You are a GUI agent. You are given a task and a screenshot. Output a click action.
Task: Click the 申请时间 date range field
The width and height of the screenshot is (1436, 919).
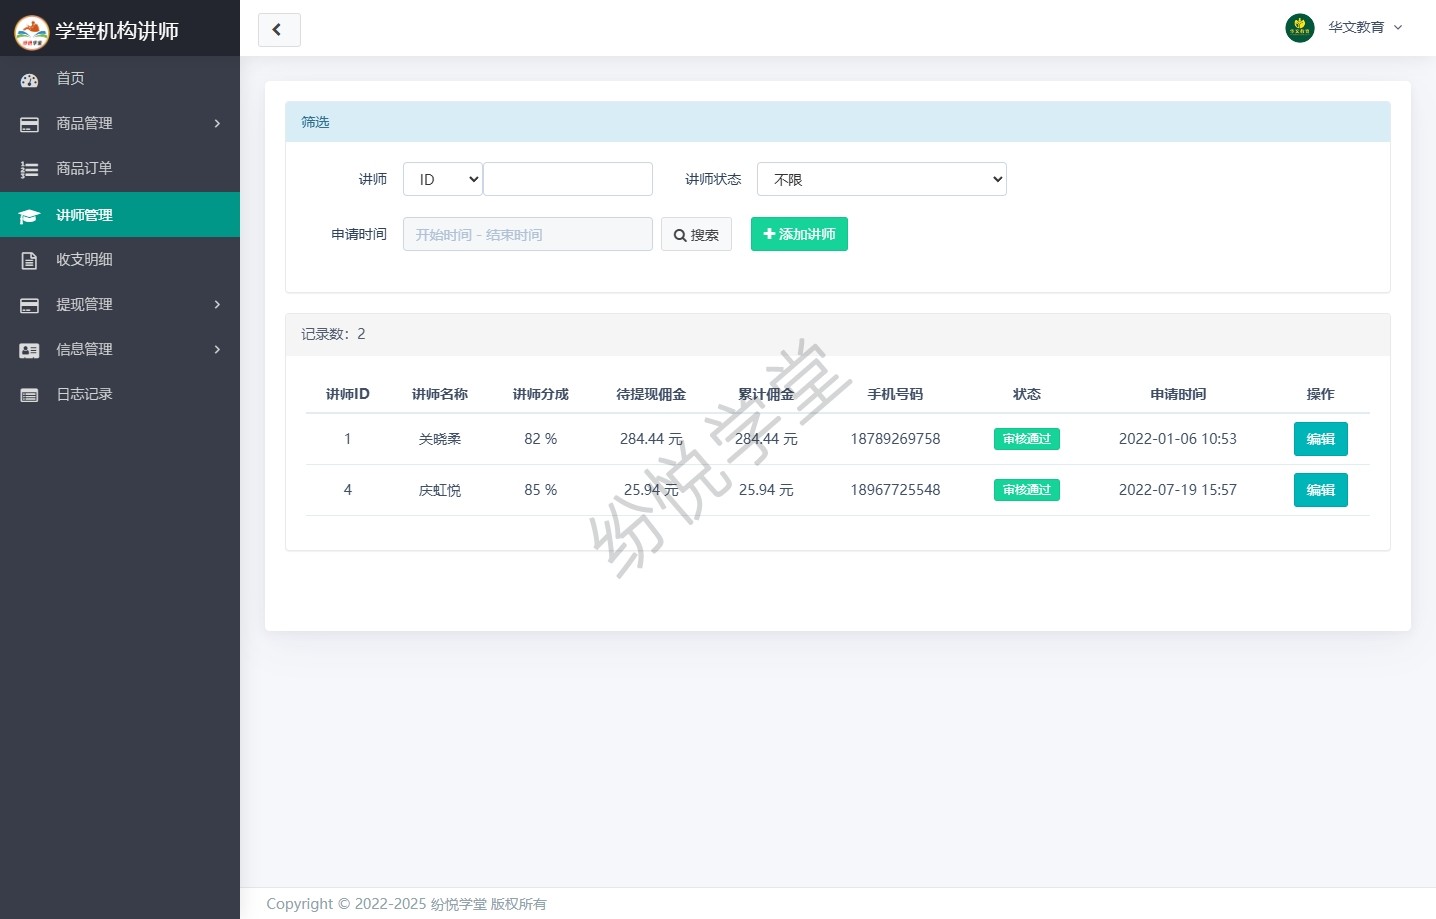pos(527,235)
